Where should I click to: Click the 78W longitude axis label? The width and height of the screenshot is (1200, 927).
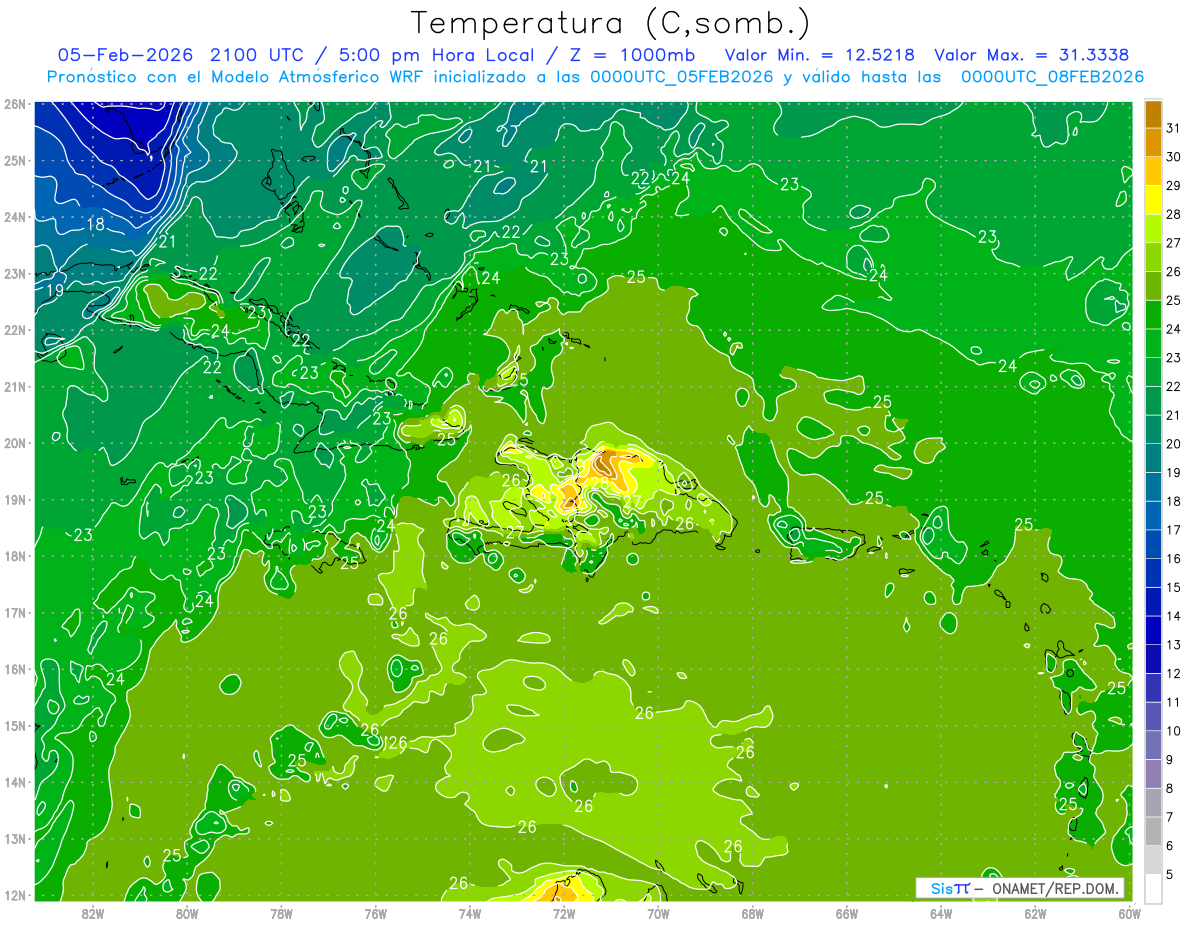coord(281,912)
